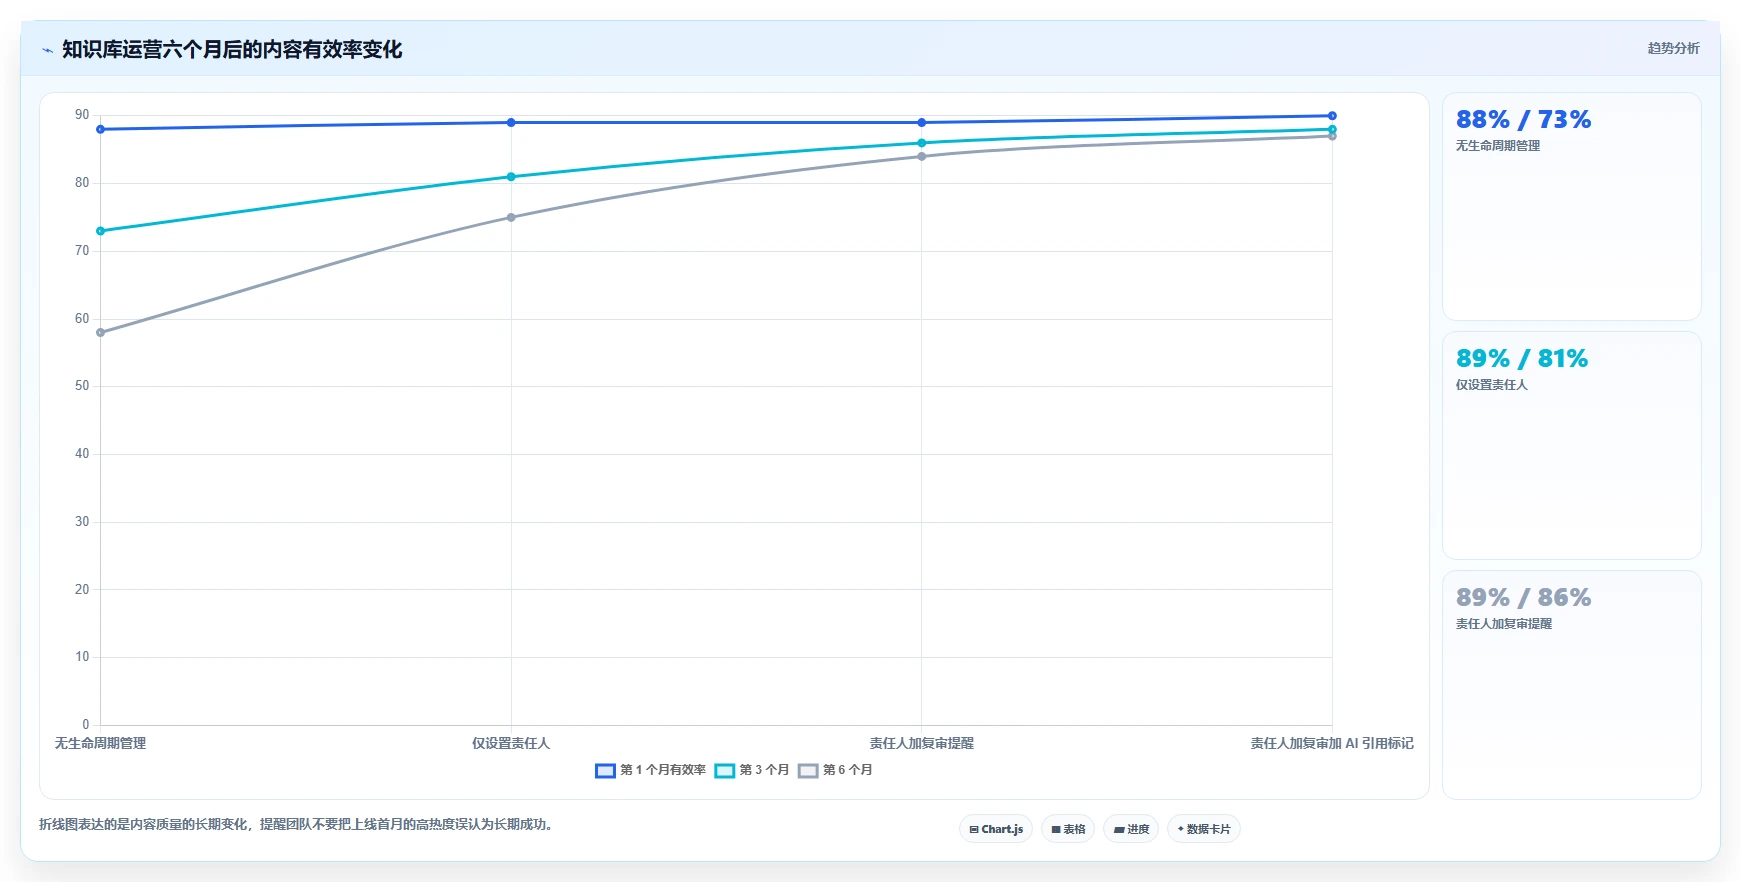This screenshot has width=1741, height=882.
Task: Click the y-axis tick label 0
Action: coord(86,725)
